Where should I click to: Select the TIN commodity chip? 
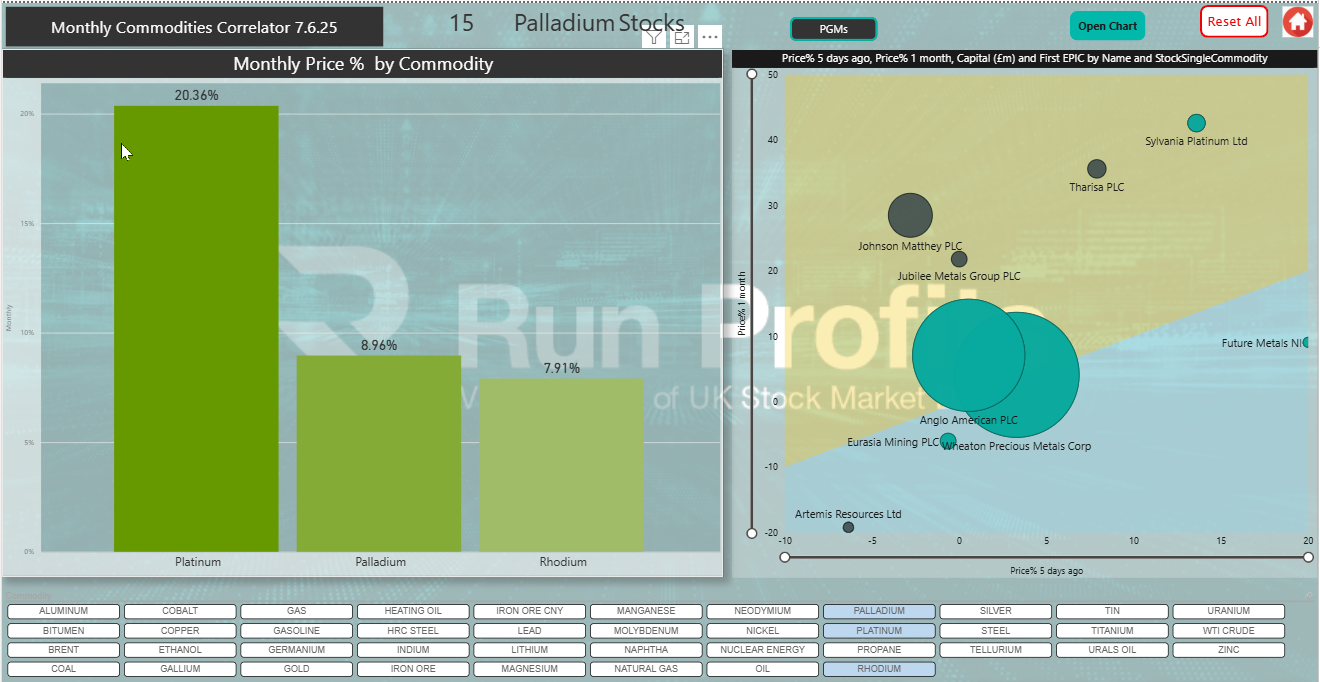point(1112,611)
